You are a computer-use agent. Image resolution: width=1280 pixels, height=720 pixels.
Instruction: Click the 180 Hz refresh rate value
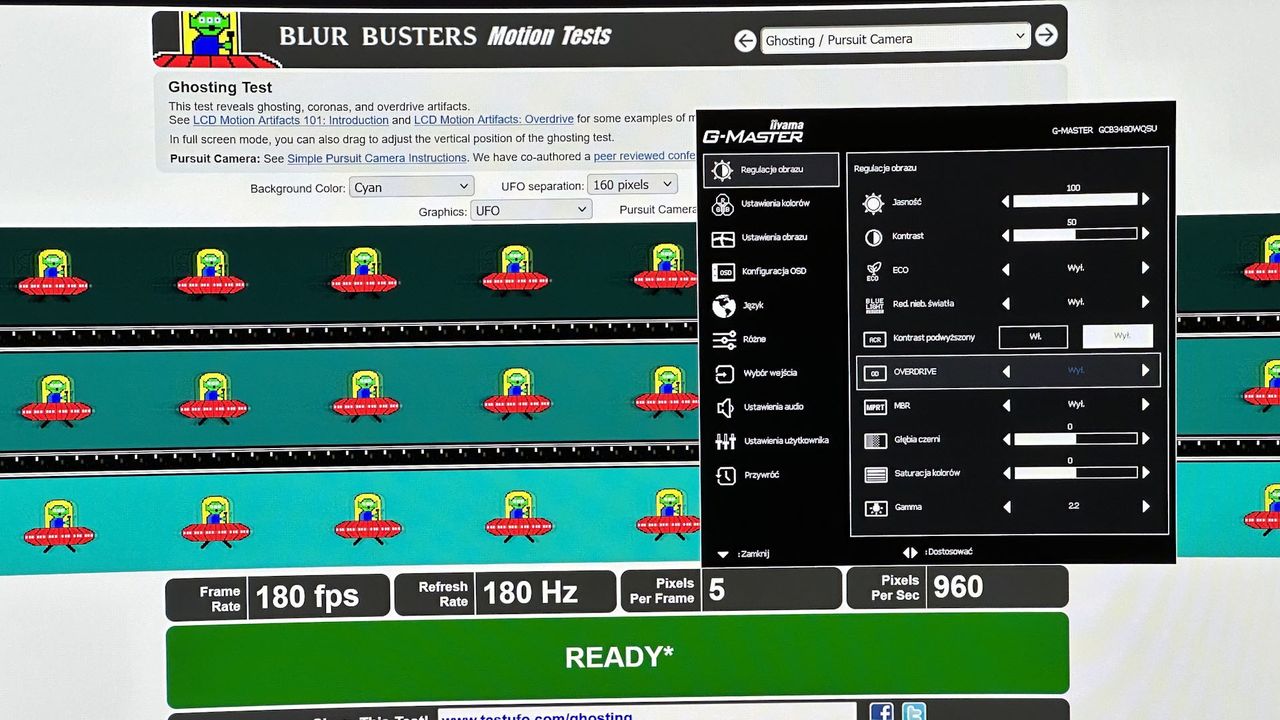(x=530, y=593)
